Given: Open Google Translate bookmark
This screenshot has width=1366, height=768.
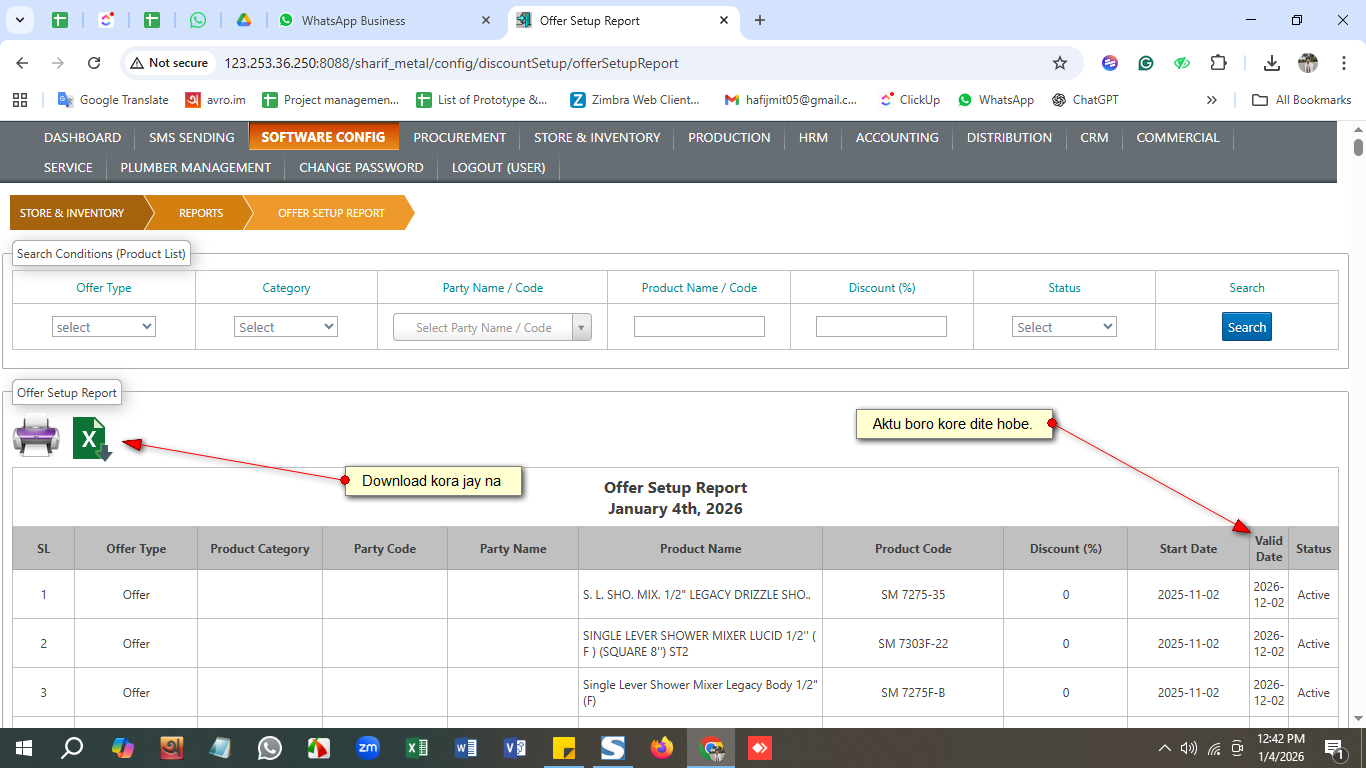Looking at the screenshot, I should coord(113,100).
